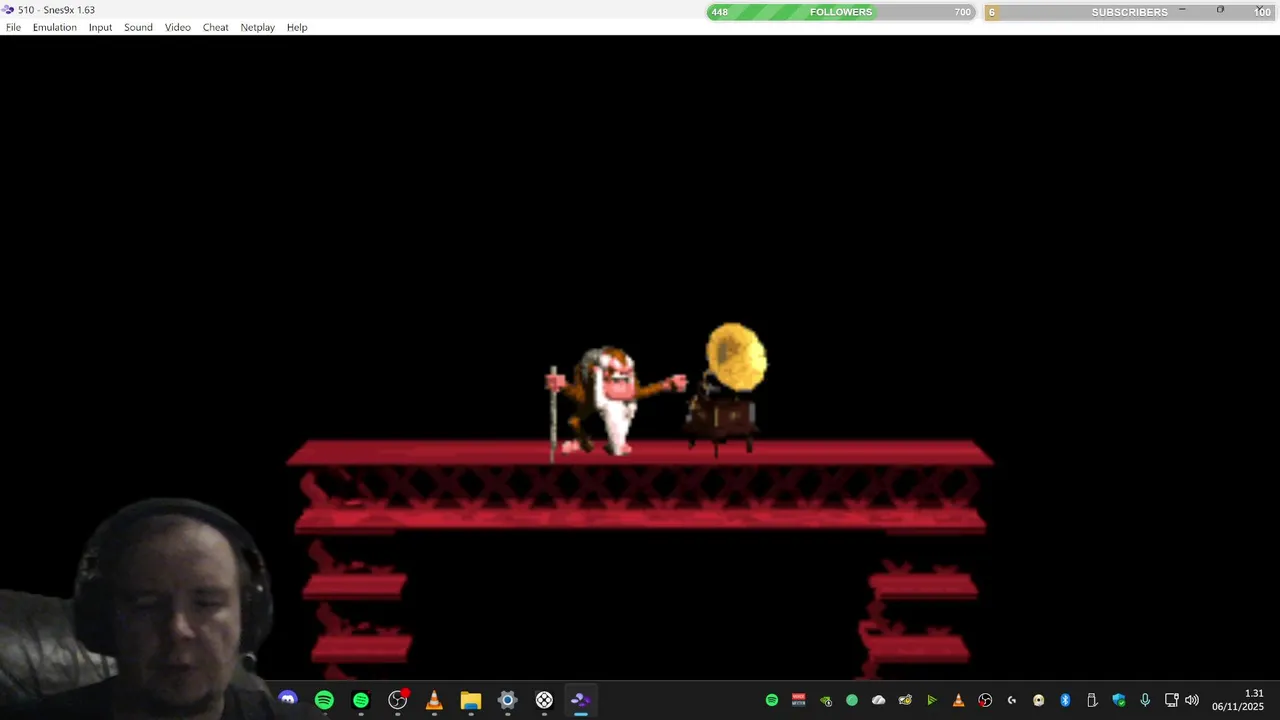The image size is (1280, 720).
Task: Open the Help menu
Action: tap(297, 27)
